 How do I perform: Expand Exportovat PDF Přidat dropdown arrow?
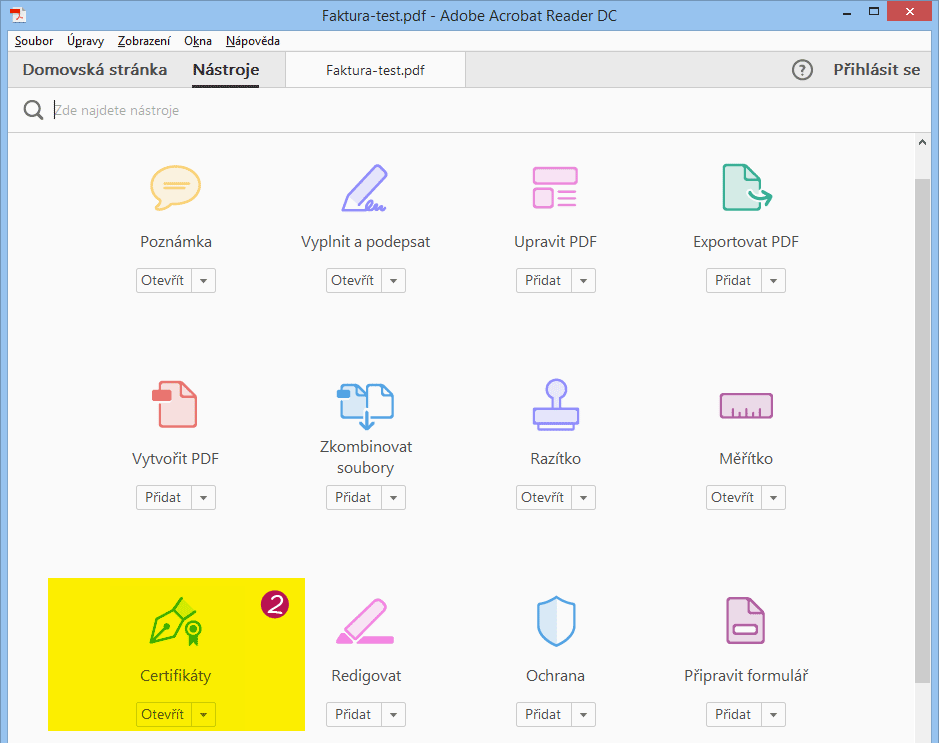point(774,280)
